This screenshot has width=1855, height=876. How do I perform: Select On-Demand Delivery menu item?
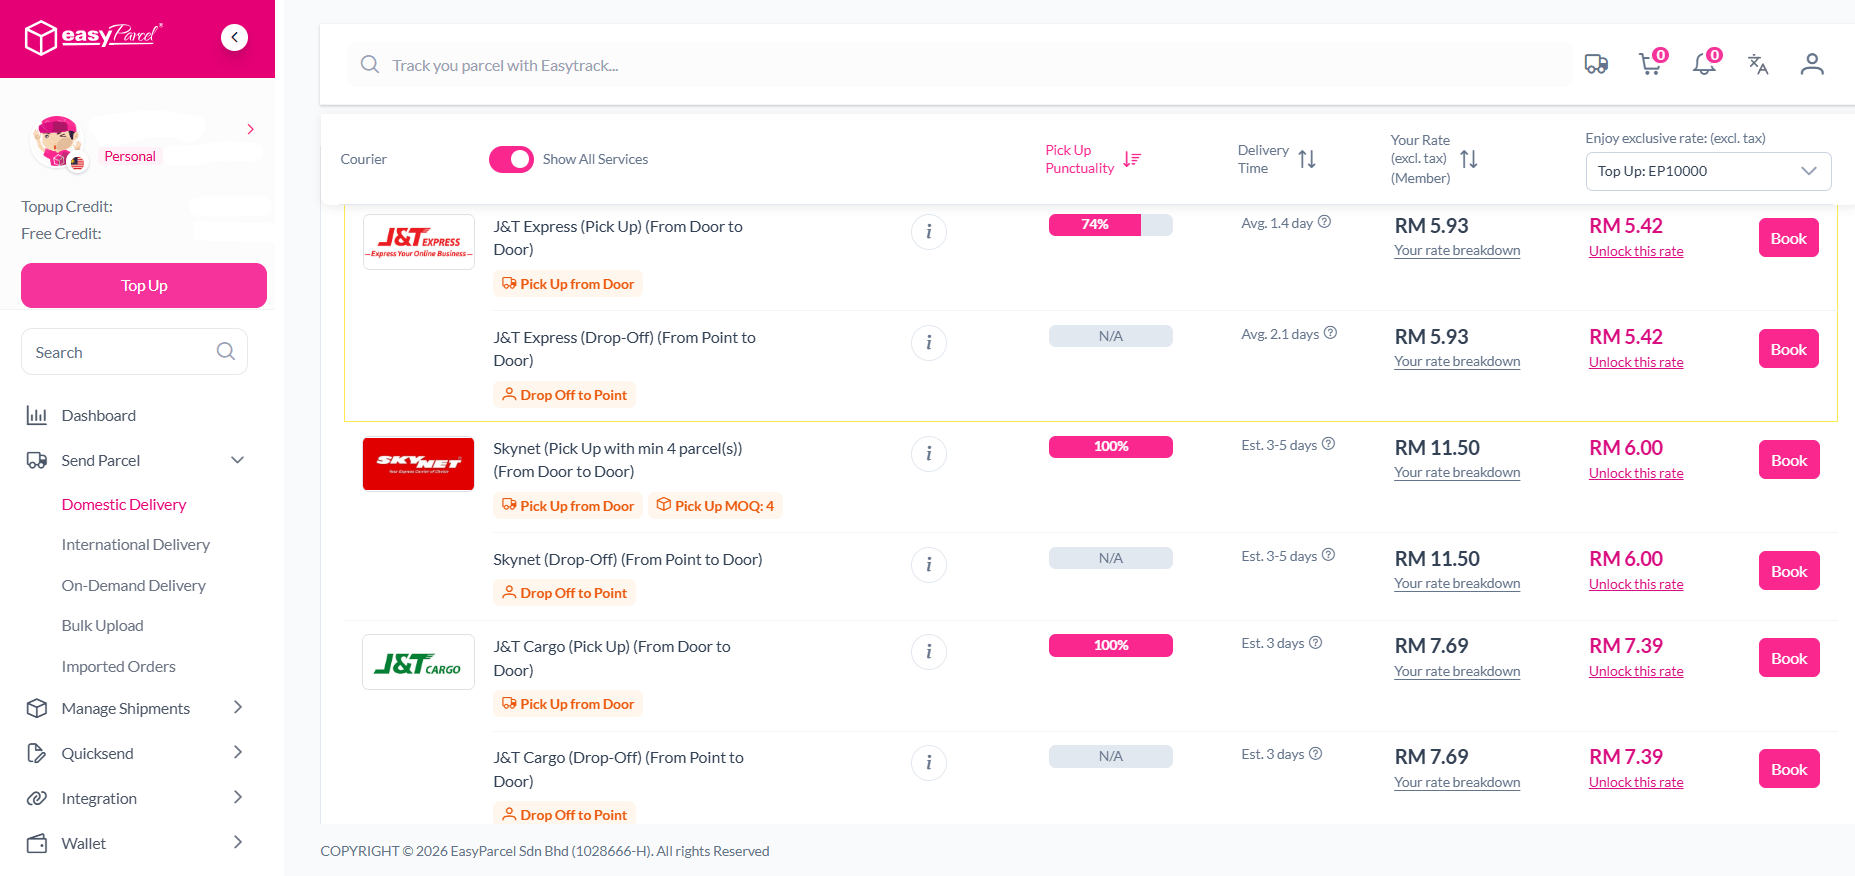(133, 585)
